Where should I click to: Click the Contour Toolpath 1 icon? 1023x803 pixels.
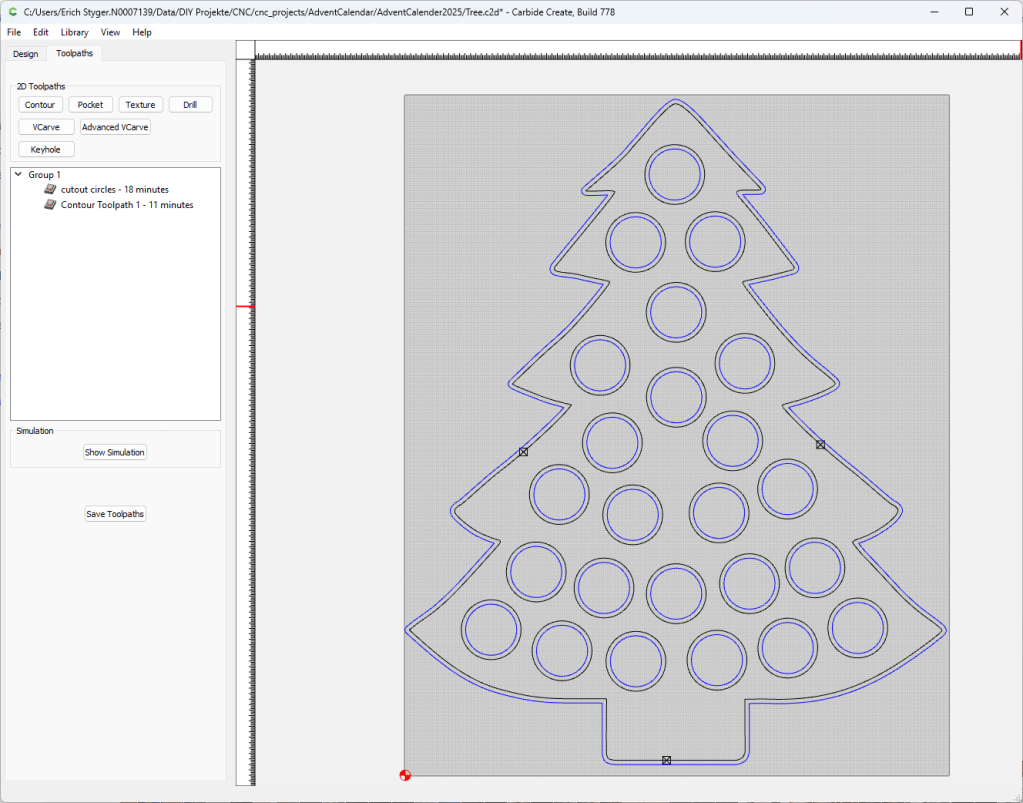pos(51,205)
